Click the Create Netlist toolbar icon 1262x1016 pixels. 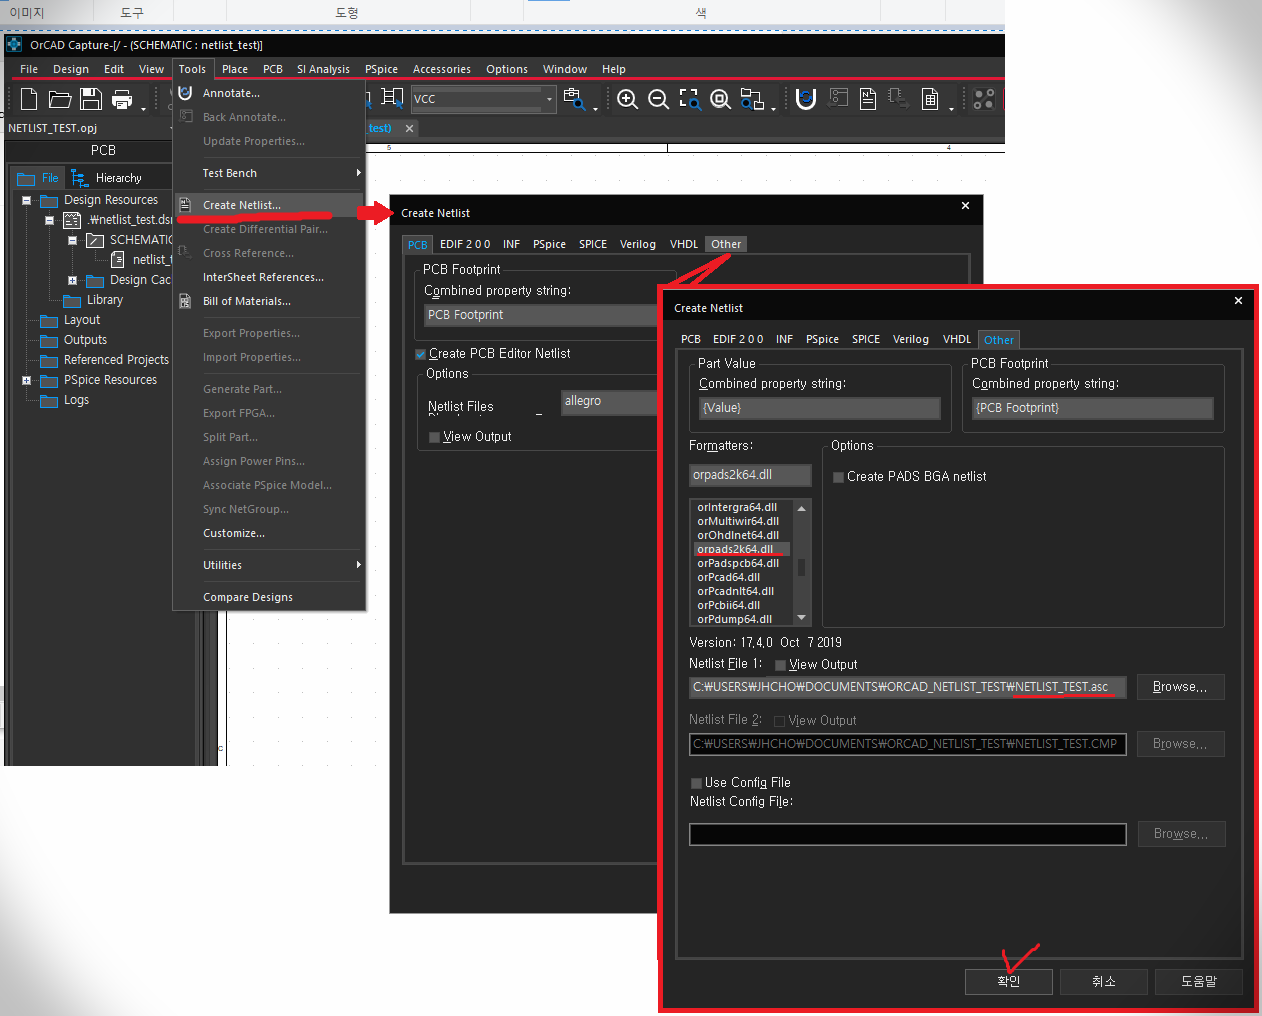click(868, 99)
